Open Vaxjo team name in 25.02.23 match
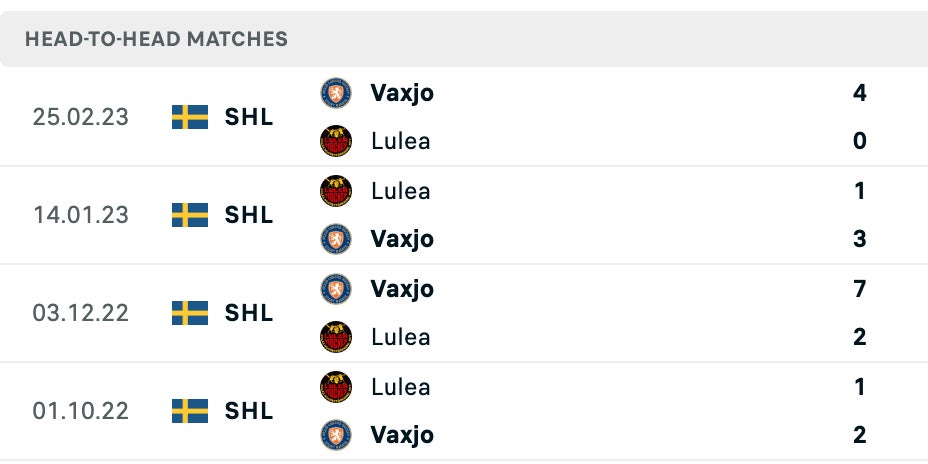 [402, 93]
